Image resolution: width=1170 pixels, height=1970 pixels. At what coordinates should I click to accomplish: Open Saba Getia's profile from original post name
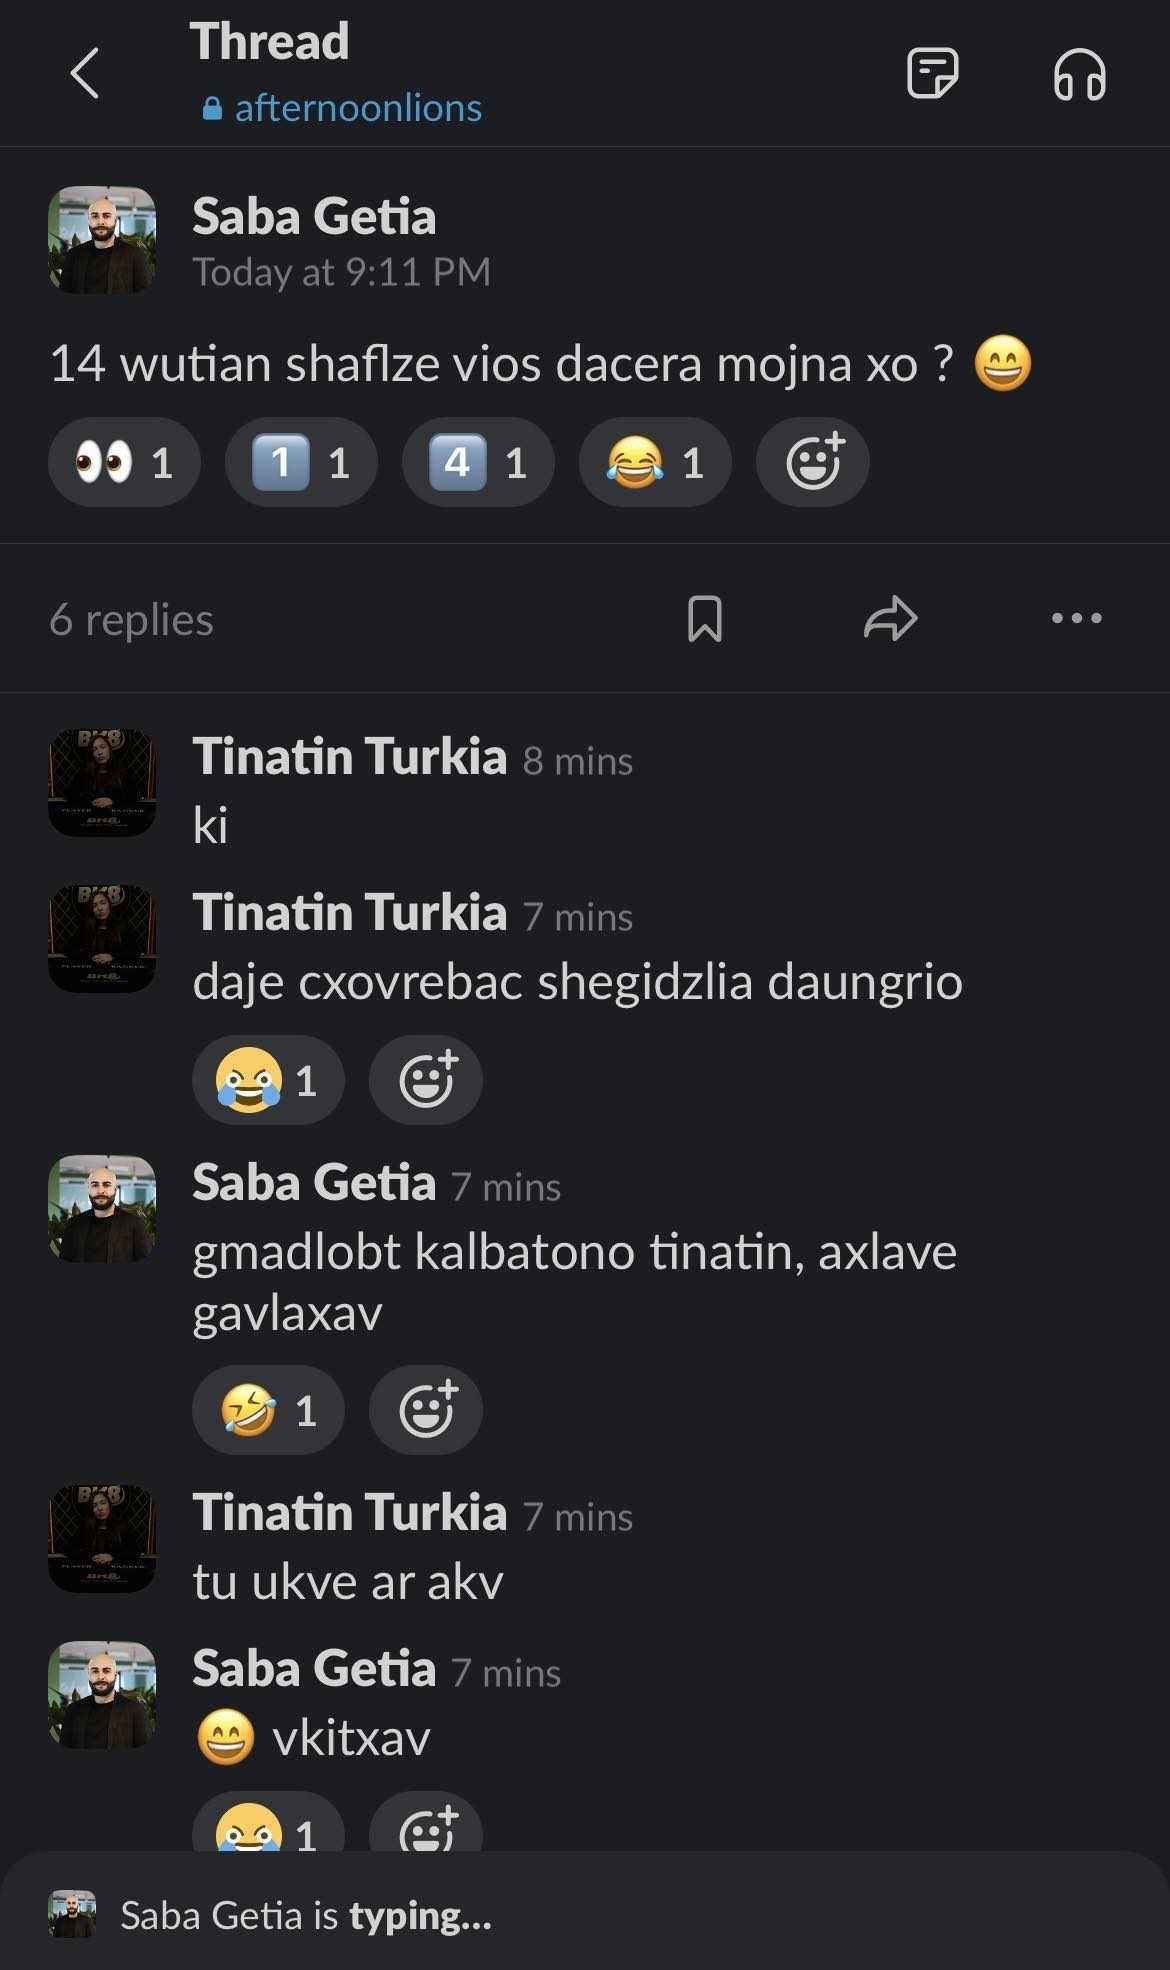pos(314,216)
